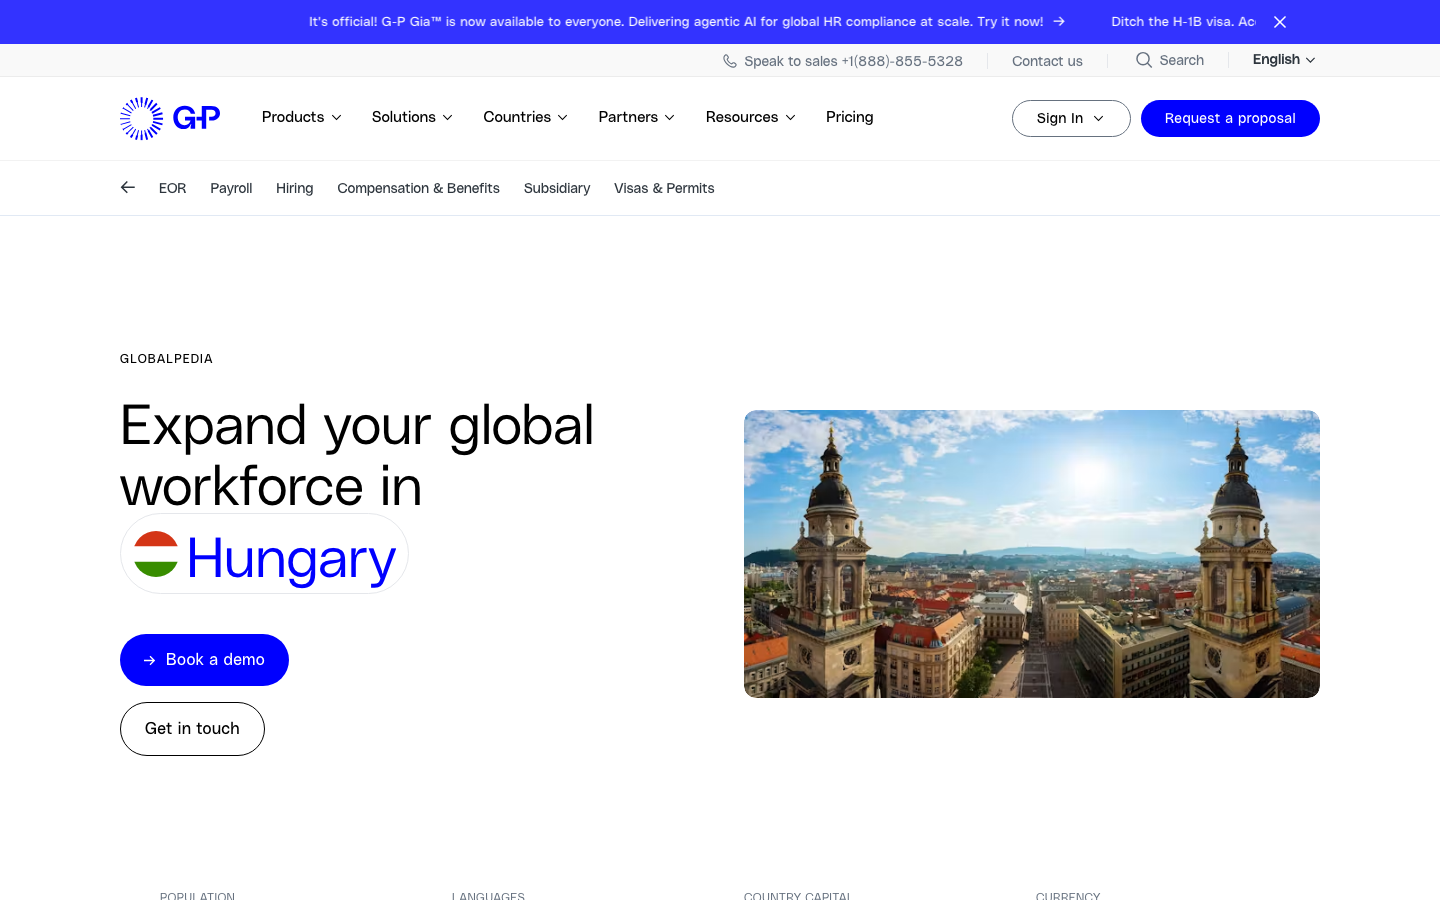The width and height of the screenshot is (1440, 900).
Task: Open the Partners dropdown
Action: pos(637,117)
